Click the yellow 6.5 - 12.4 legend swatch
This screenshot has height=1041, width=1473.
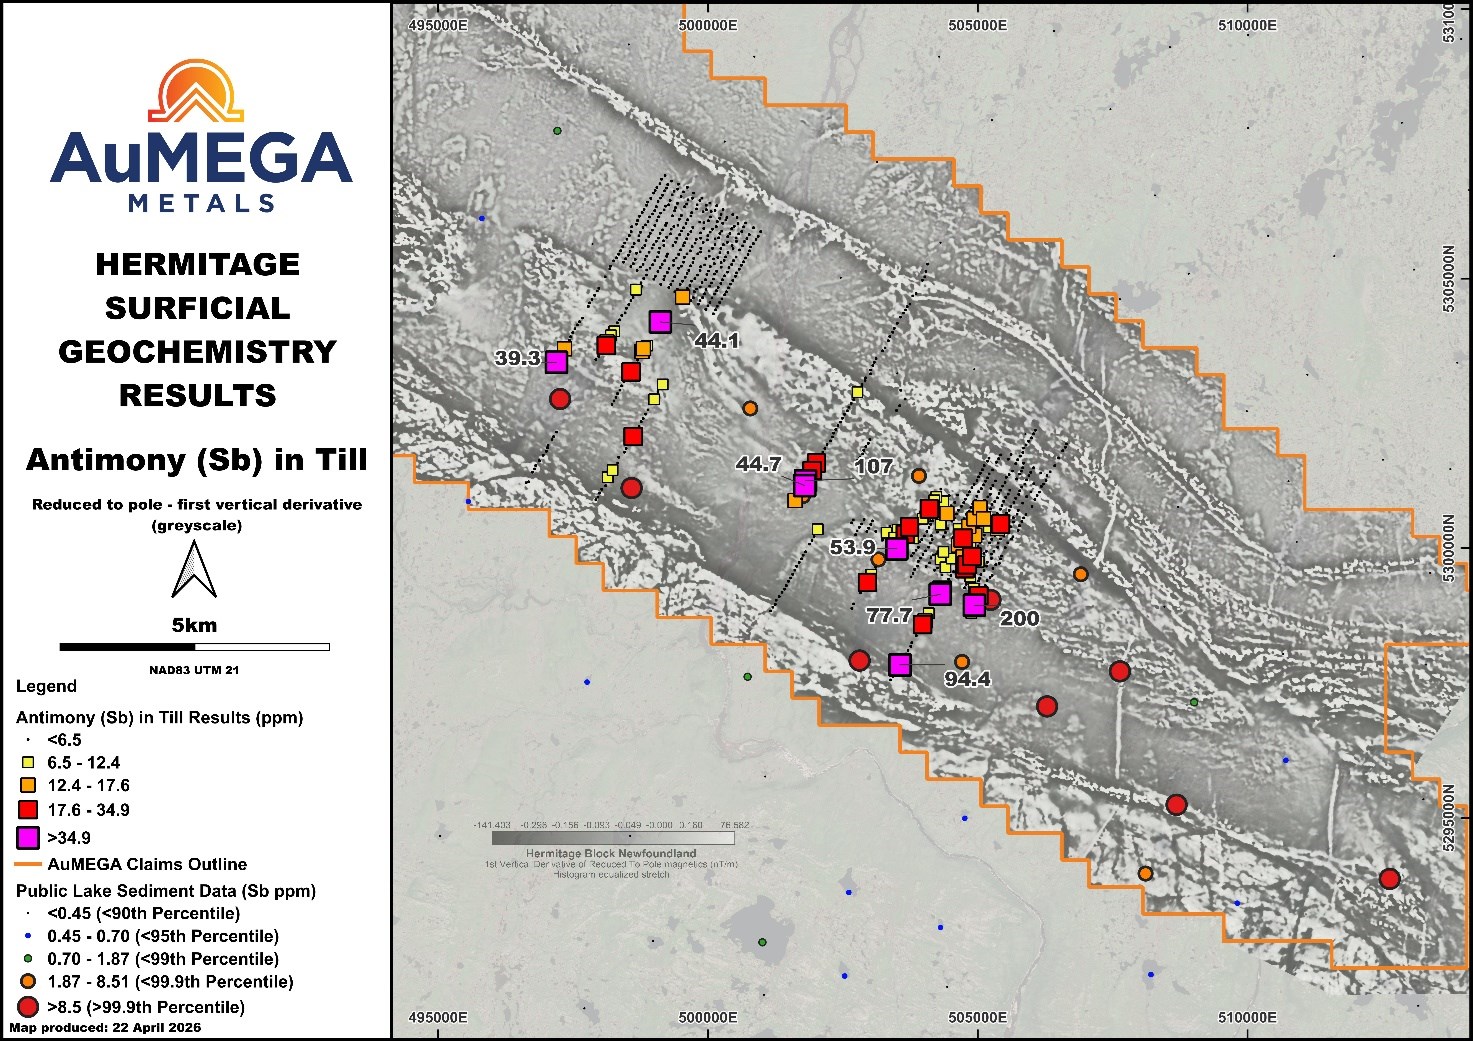[x=28, y=763]
